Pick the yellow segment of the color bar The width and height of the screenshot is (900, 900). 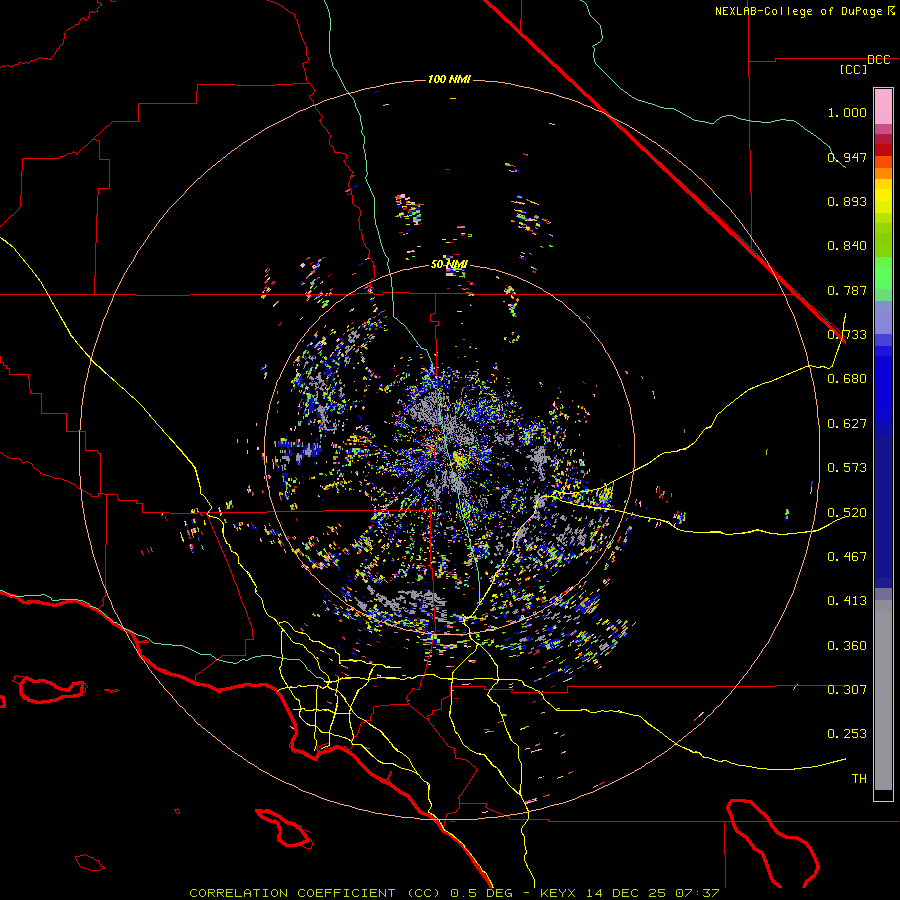point(883,196)
